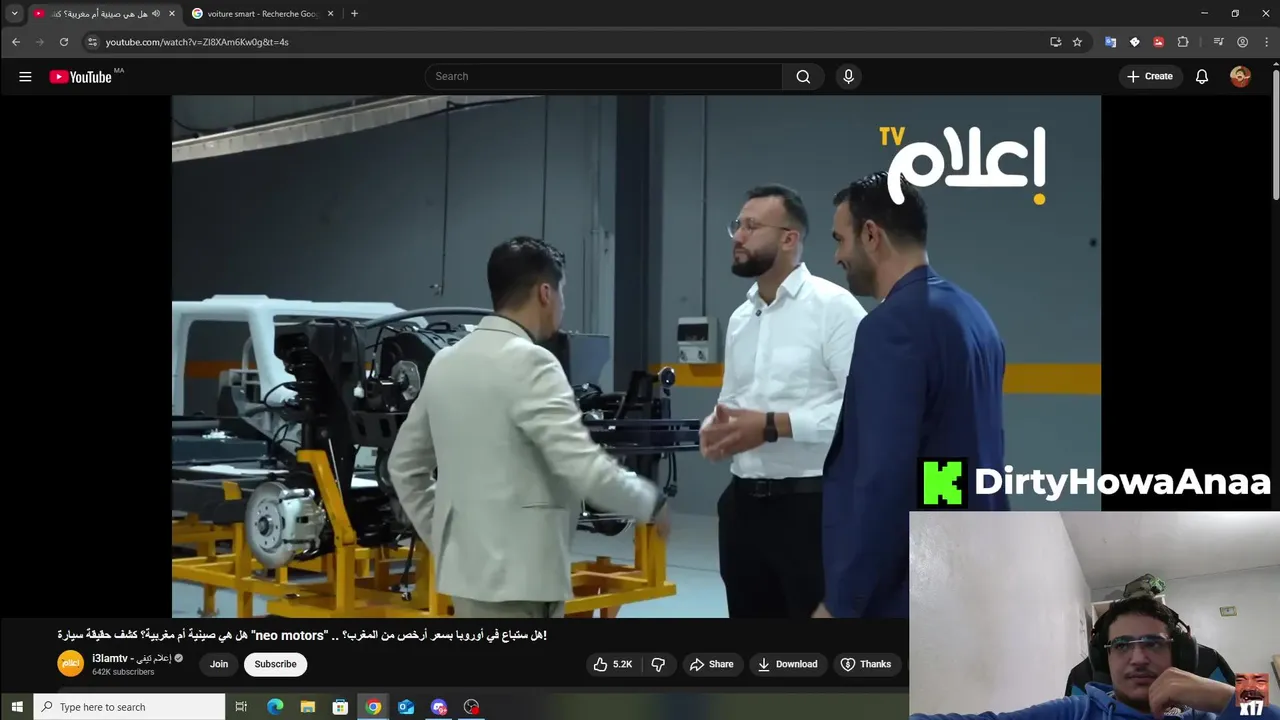The height and width of the screenshot is (720, 1280).
Task: Open the Windows Start menu
Action: (x=16, y=707)
